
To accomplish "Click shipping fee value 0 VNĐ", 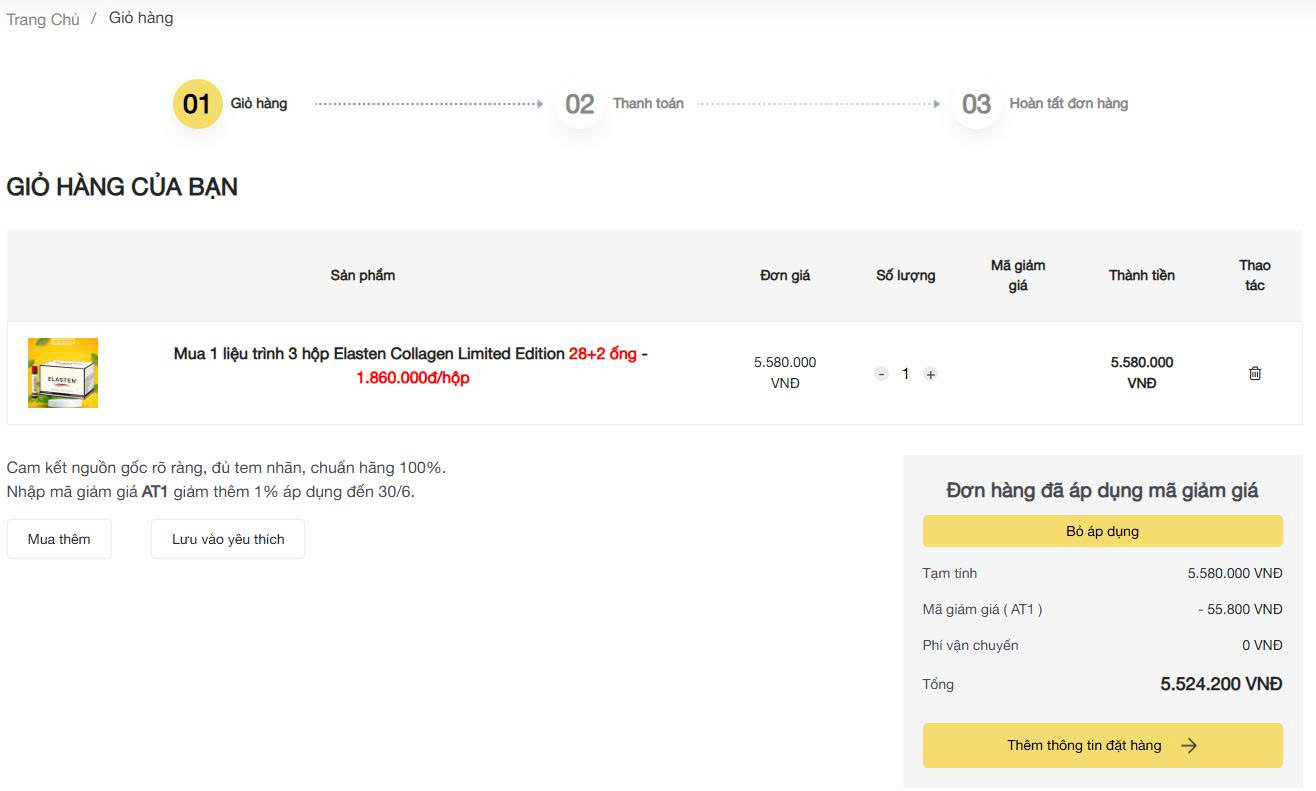I will tap(1262, 645).
